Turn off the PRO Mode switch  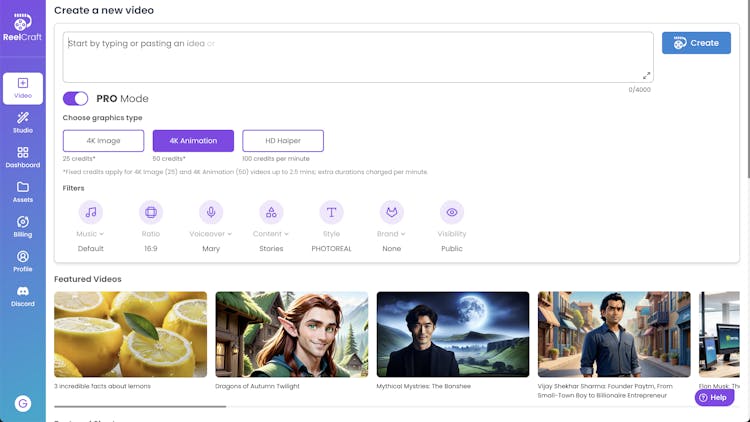tap(76, 99)
